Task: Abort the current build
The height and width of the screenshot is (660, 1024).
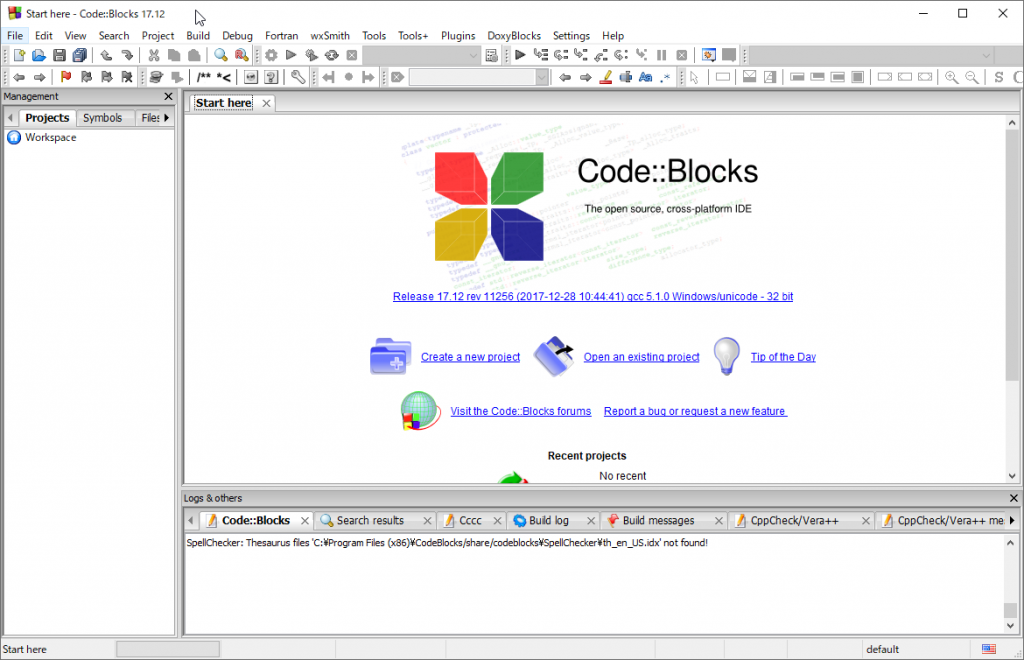Action: [350, 56]
